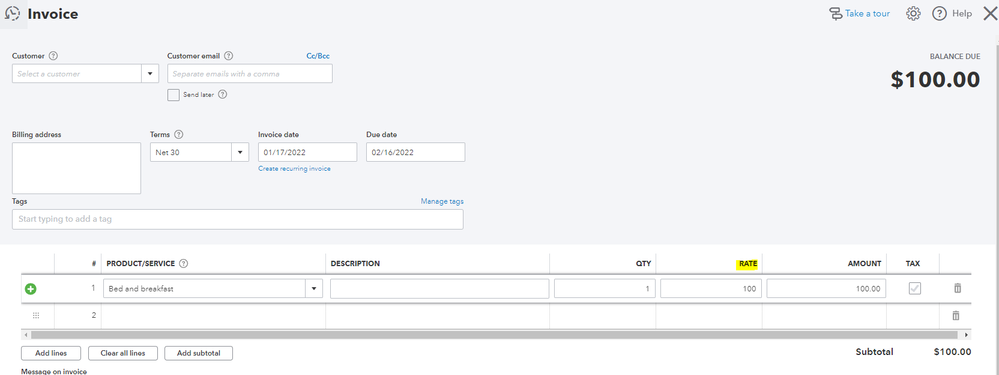Click the Qty field showing 1
The width and height of the screenshot is (999, 375).
[604, 288]
